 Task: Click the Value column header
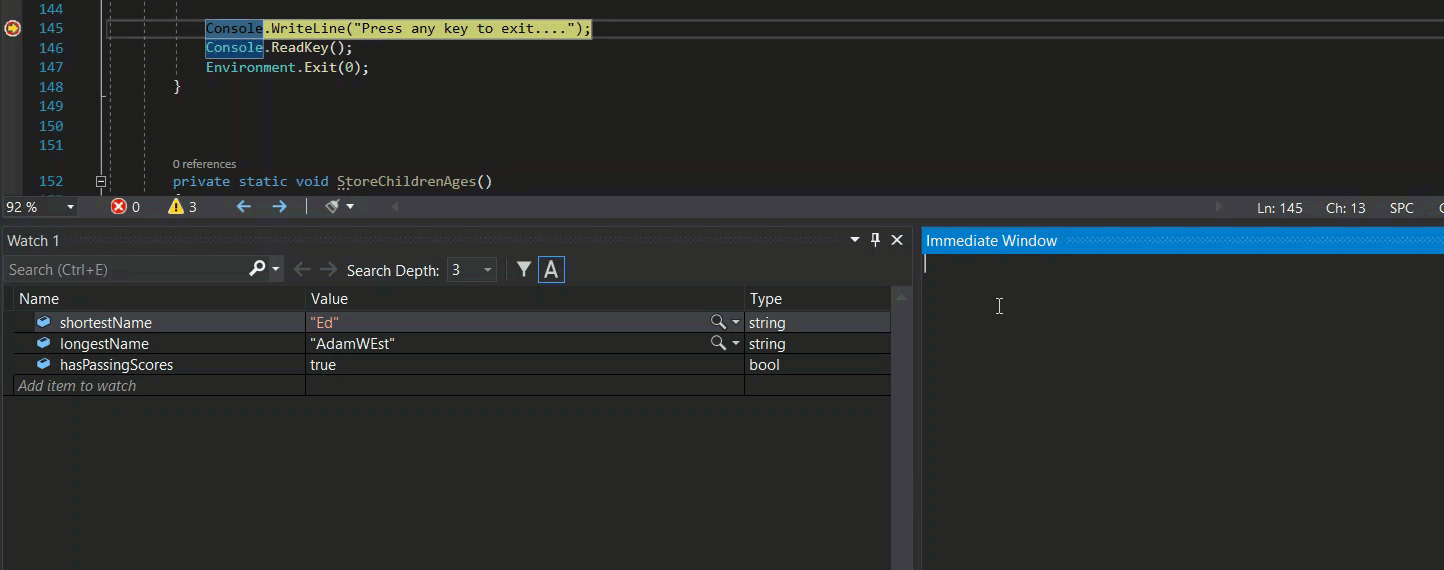pos(525,299)
